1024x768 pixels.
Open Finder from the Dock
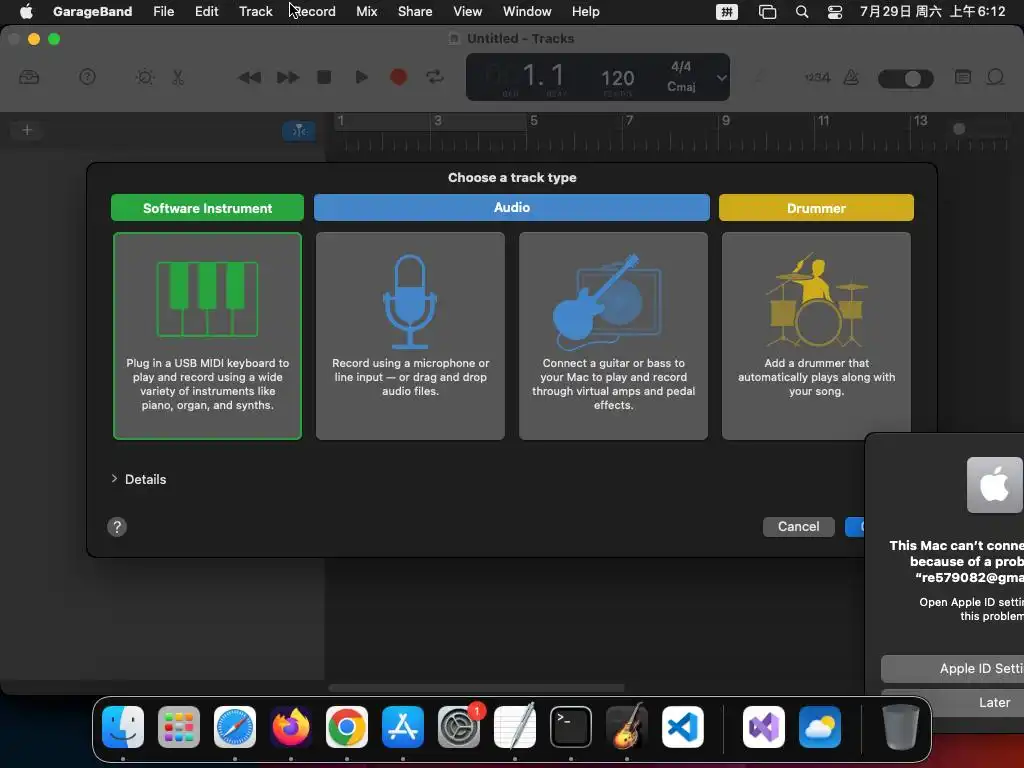coord(123,727)
